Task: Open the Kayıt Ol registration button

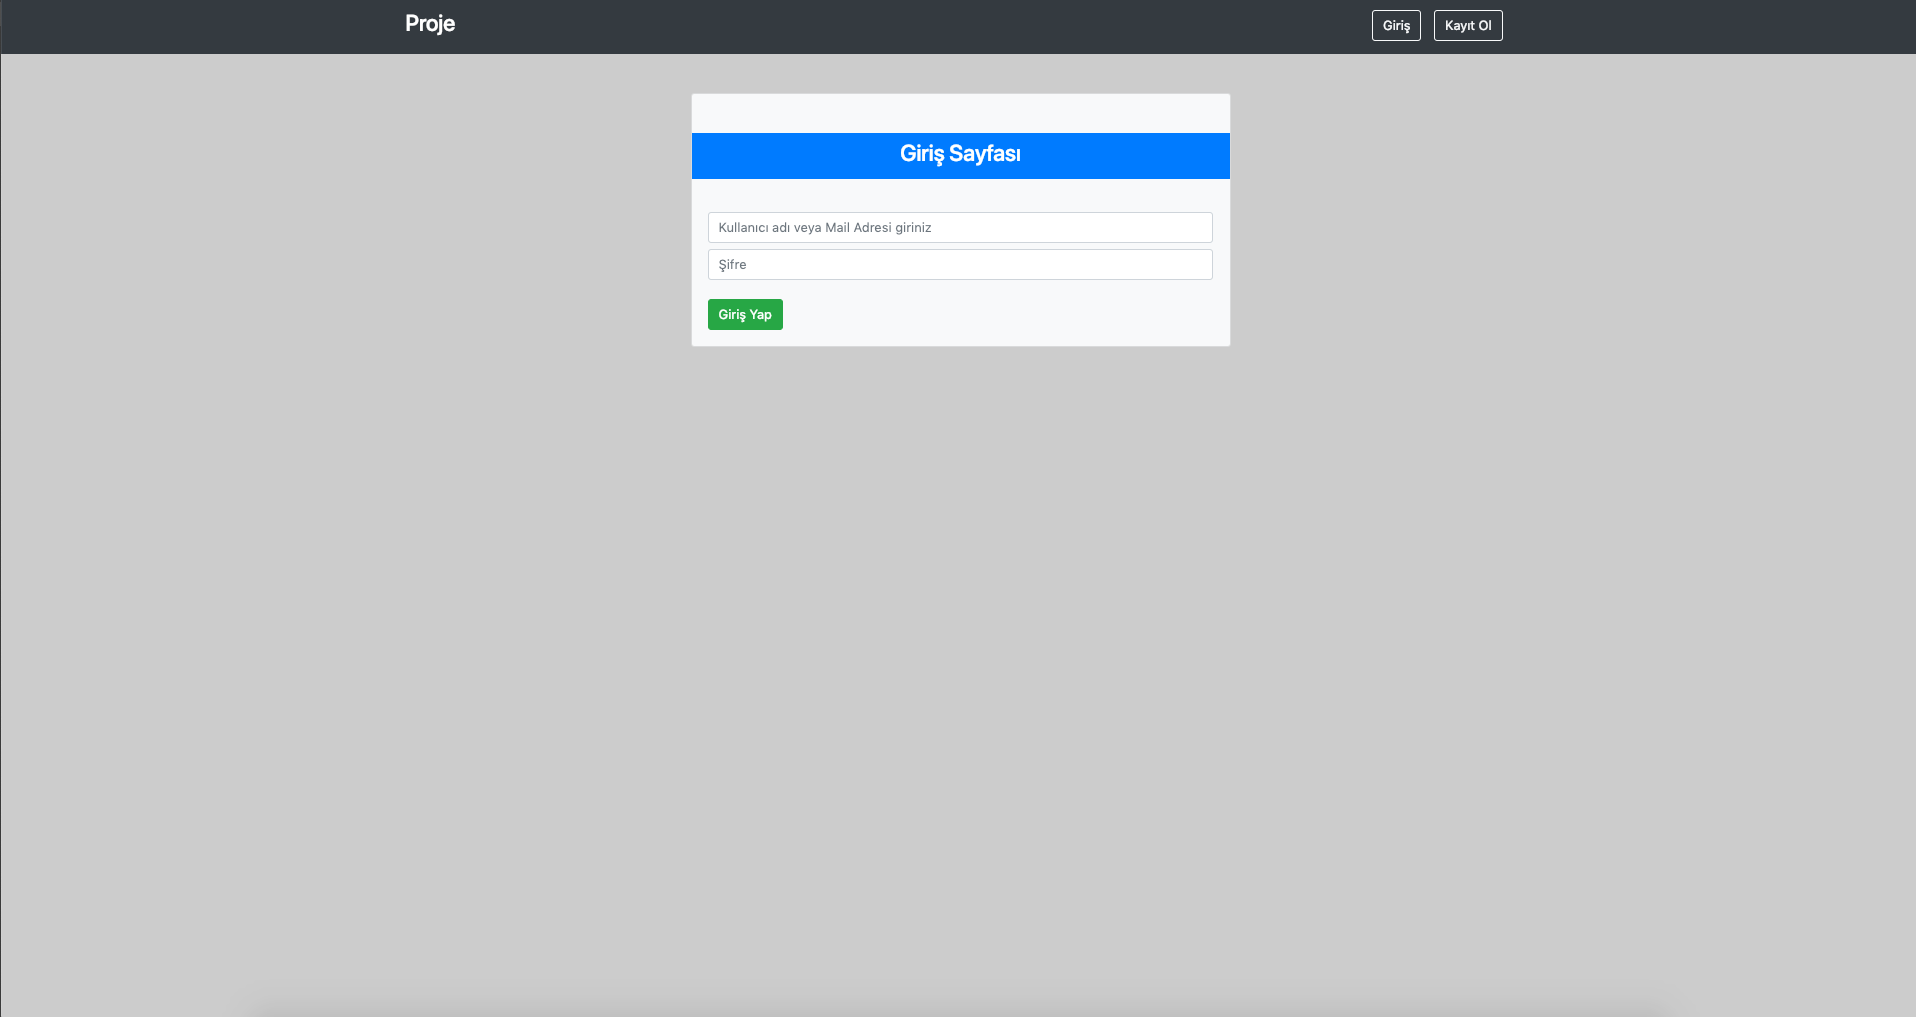Action: [x=1468, y=26]
